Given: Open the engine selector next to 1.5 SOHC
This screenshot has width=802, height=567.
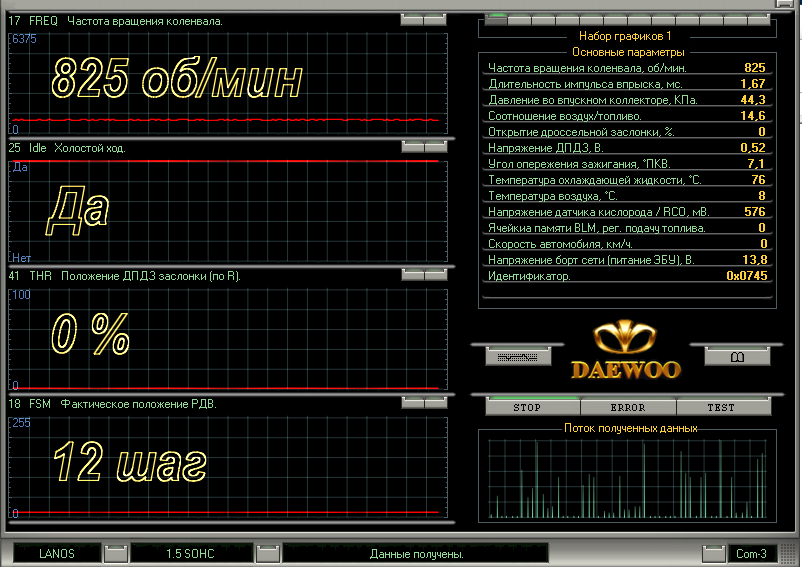Looking at the screenshot, I should pyautogui.click(x=266, y=553).
